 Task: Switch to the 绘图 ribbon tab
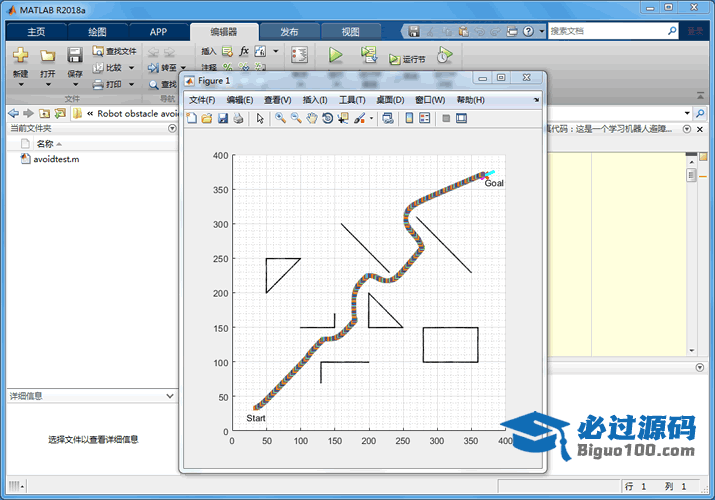(96, 32)
